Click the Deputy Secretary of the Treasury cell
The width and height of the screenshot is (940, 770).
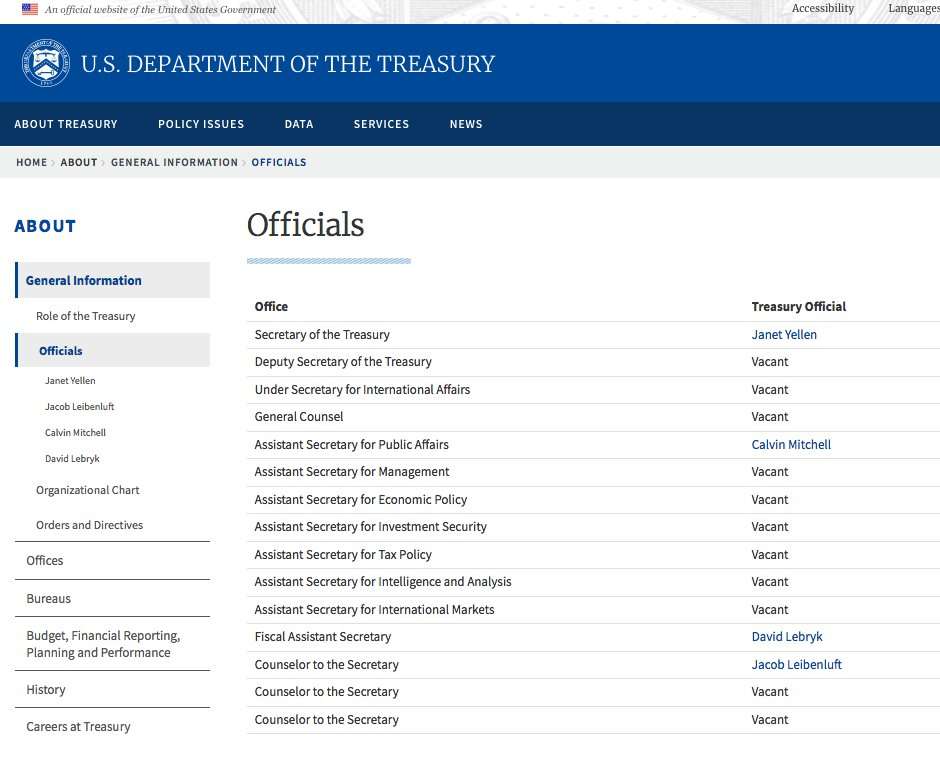(x=343, y=362)
